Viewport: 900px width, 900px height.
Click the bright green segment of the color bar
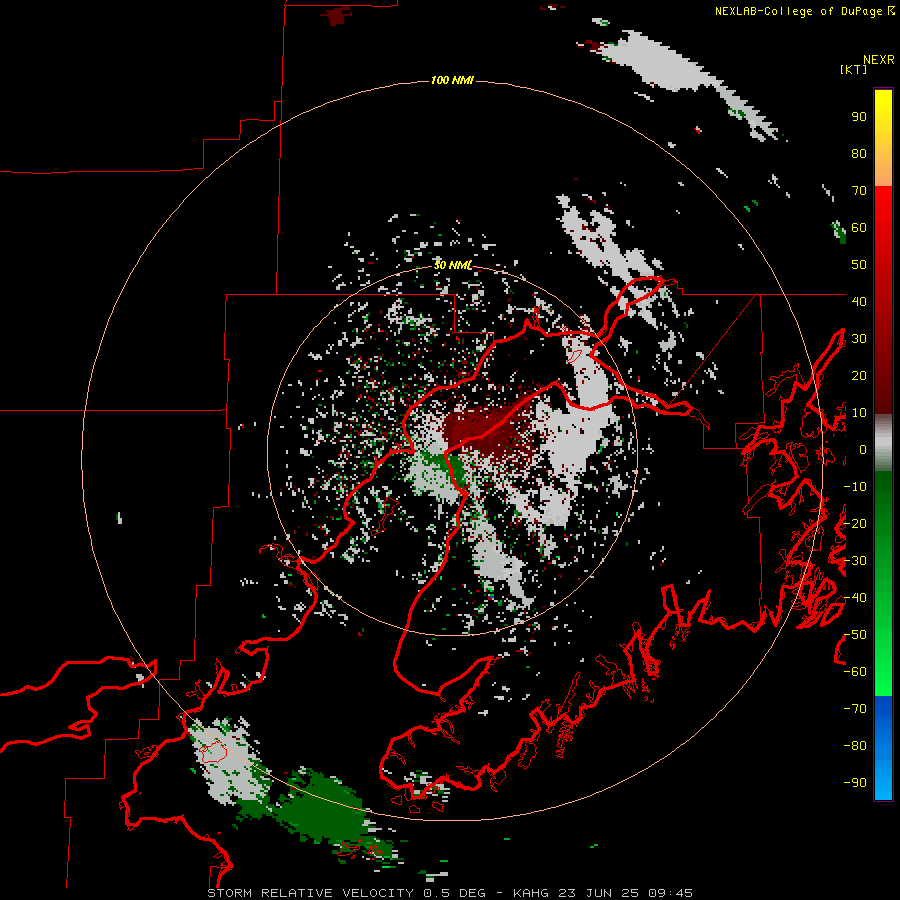coord(883,660)
